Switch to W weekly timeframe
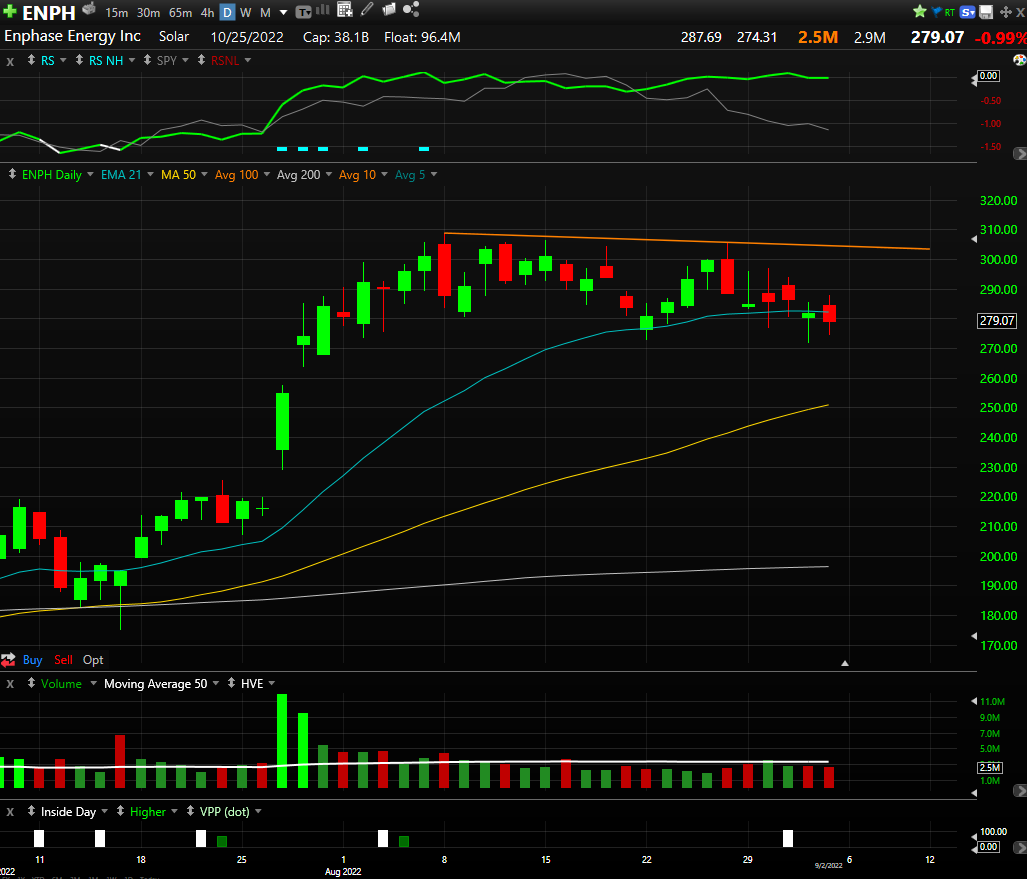Viewport: 1027px width, 879px height. click(246, 12)
